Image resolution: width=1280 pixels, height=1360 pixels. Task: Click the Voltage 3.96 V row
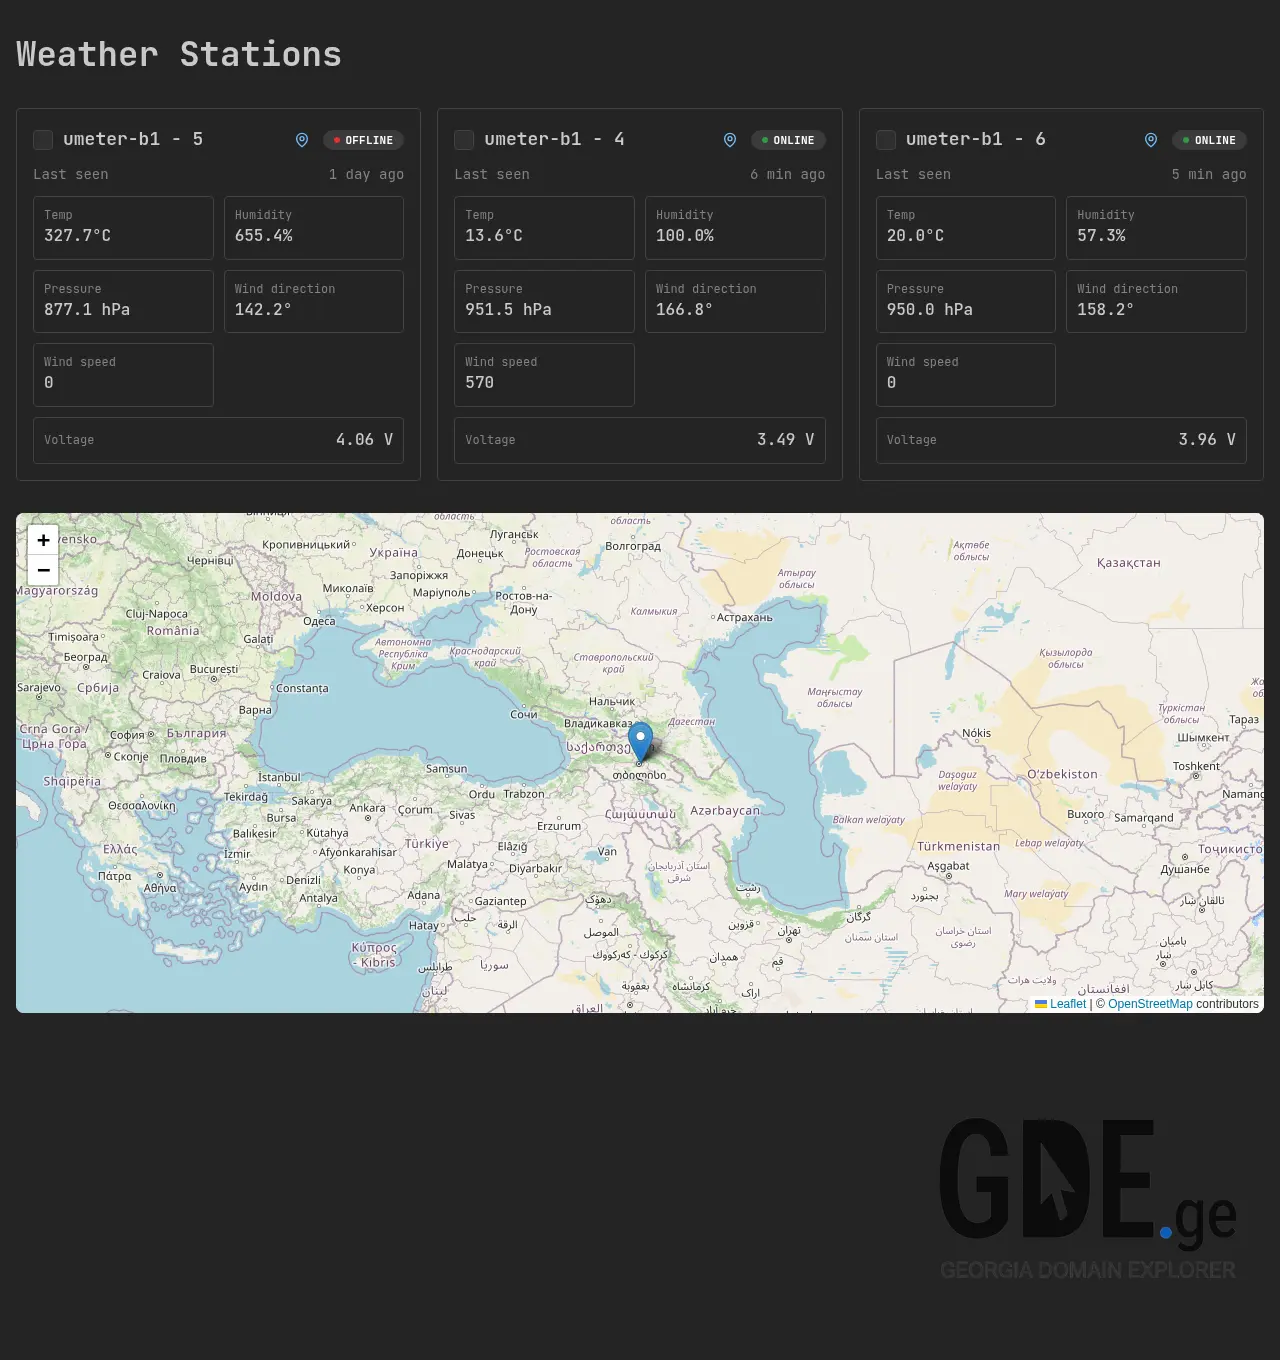click(1061, 440)
